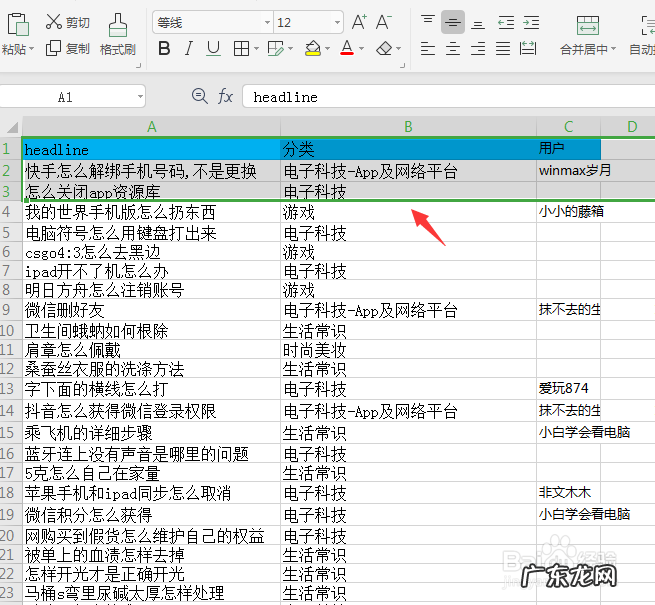Image resolution: width=655 pixels, height=605 pixels.
Task: Apply the red font color A
Action: 347,48
